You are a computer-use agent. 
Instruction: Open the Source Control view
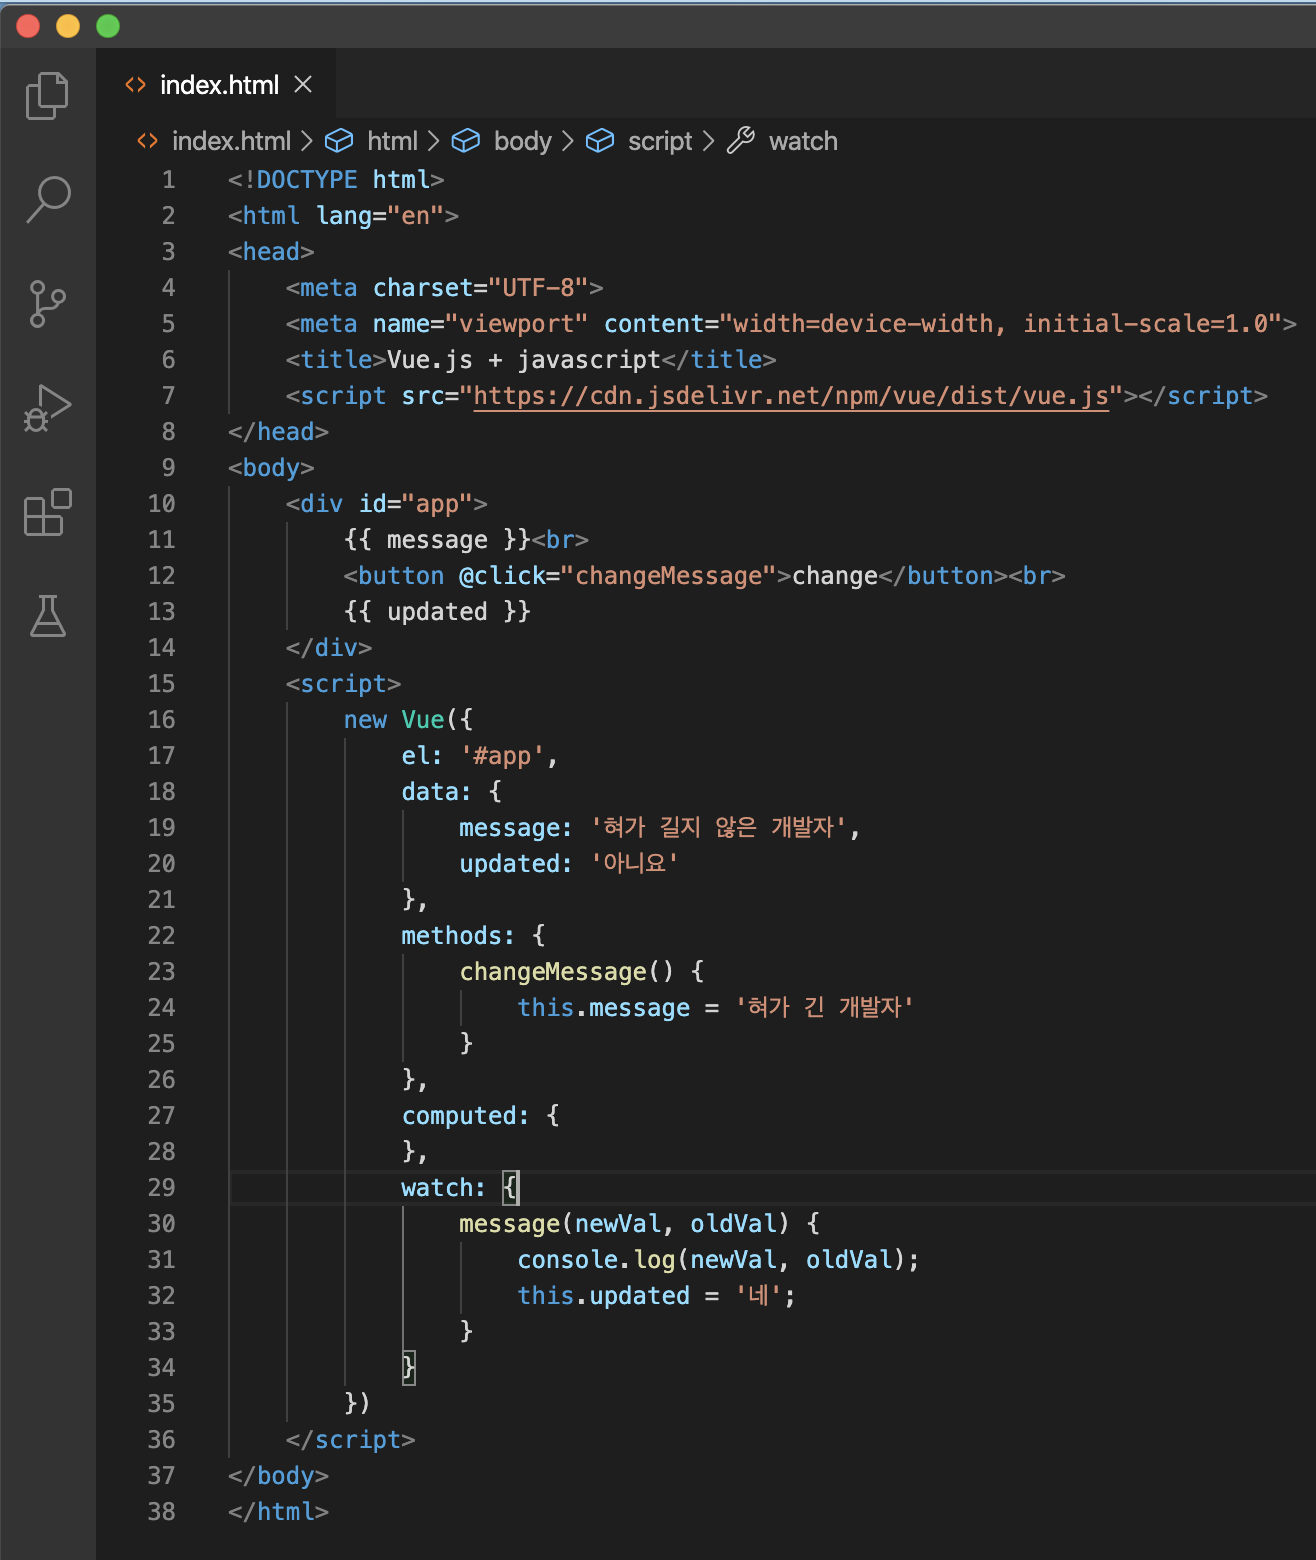[x=47, y=304]
